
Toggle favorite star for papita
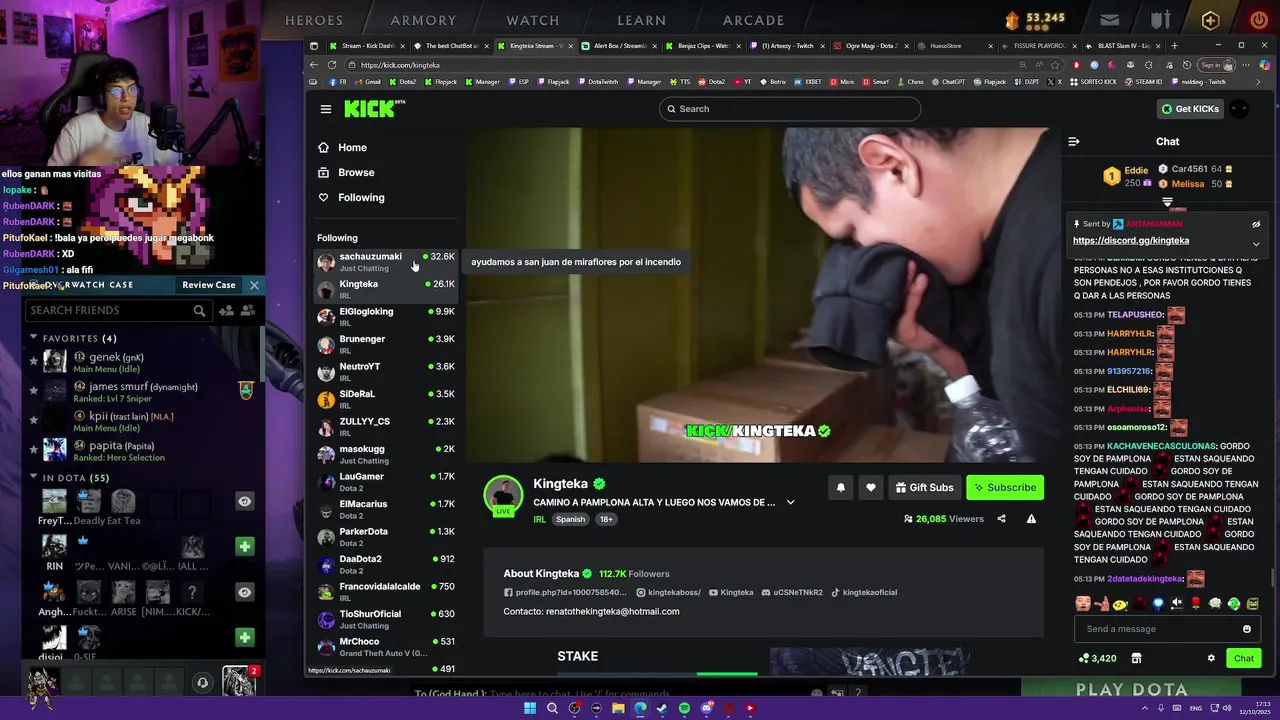coord(33,450)
